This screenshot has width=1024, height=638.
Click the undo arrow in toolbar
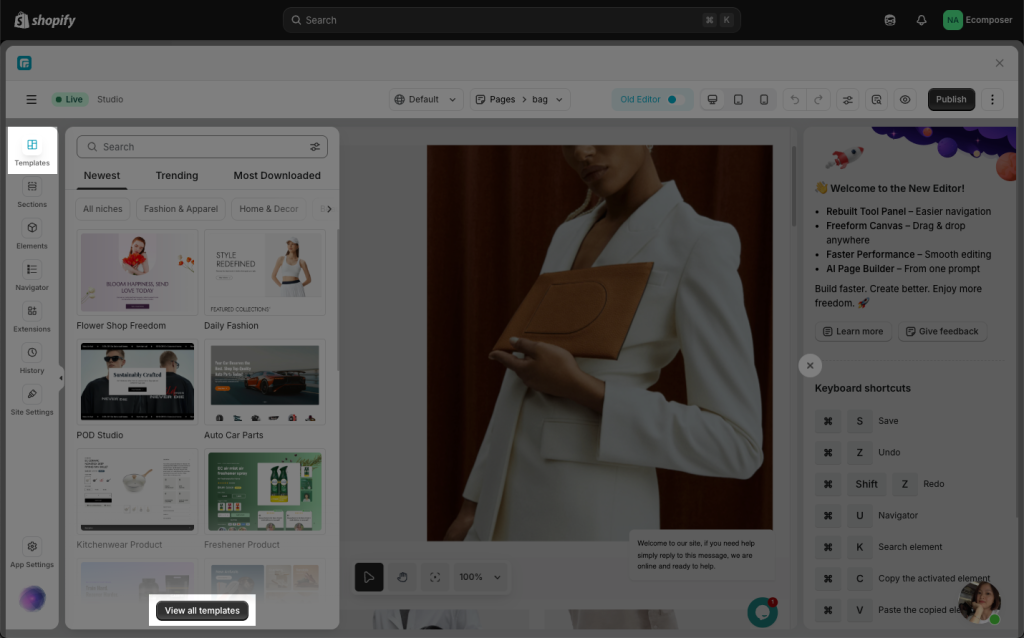tap(794, 100)
